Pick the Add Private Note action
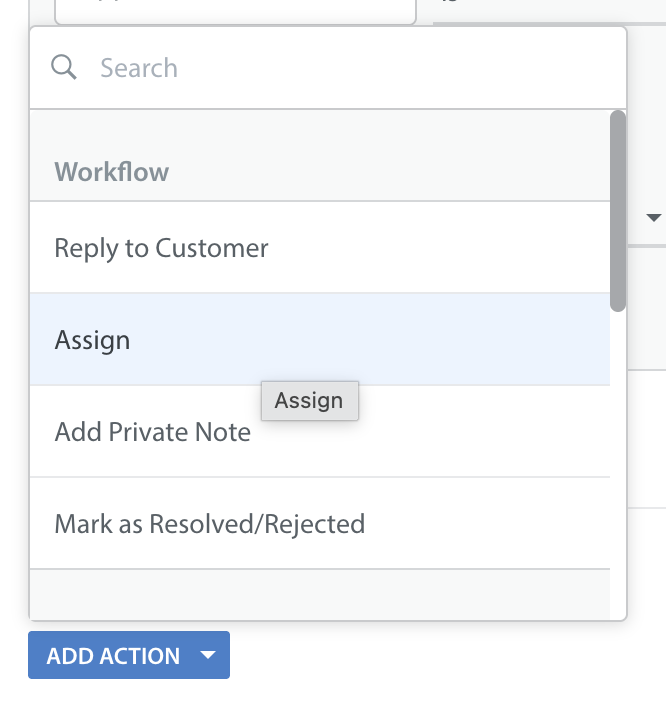Image resolution: width=666 pixels, height=714 pixels. [x=153, y=432]
